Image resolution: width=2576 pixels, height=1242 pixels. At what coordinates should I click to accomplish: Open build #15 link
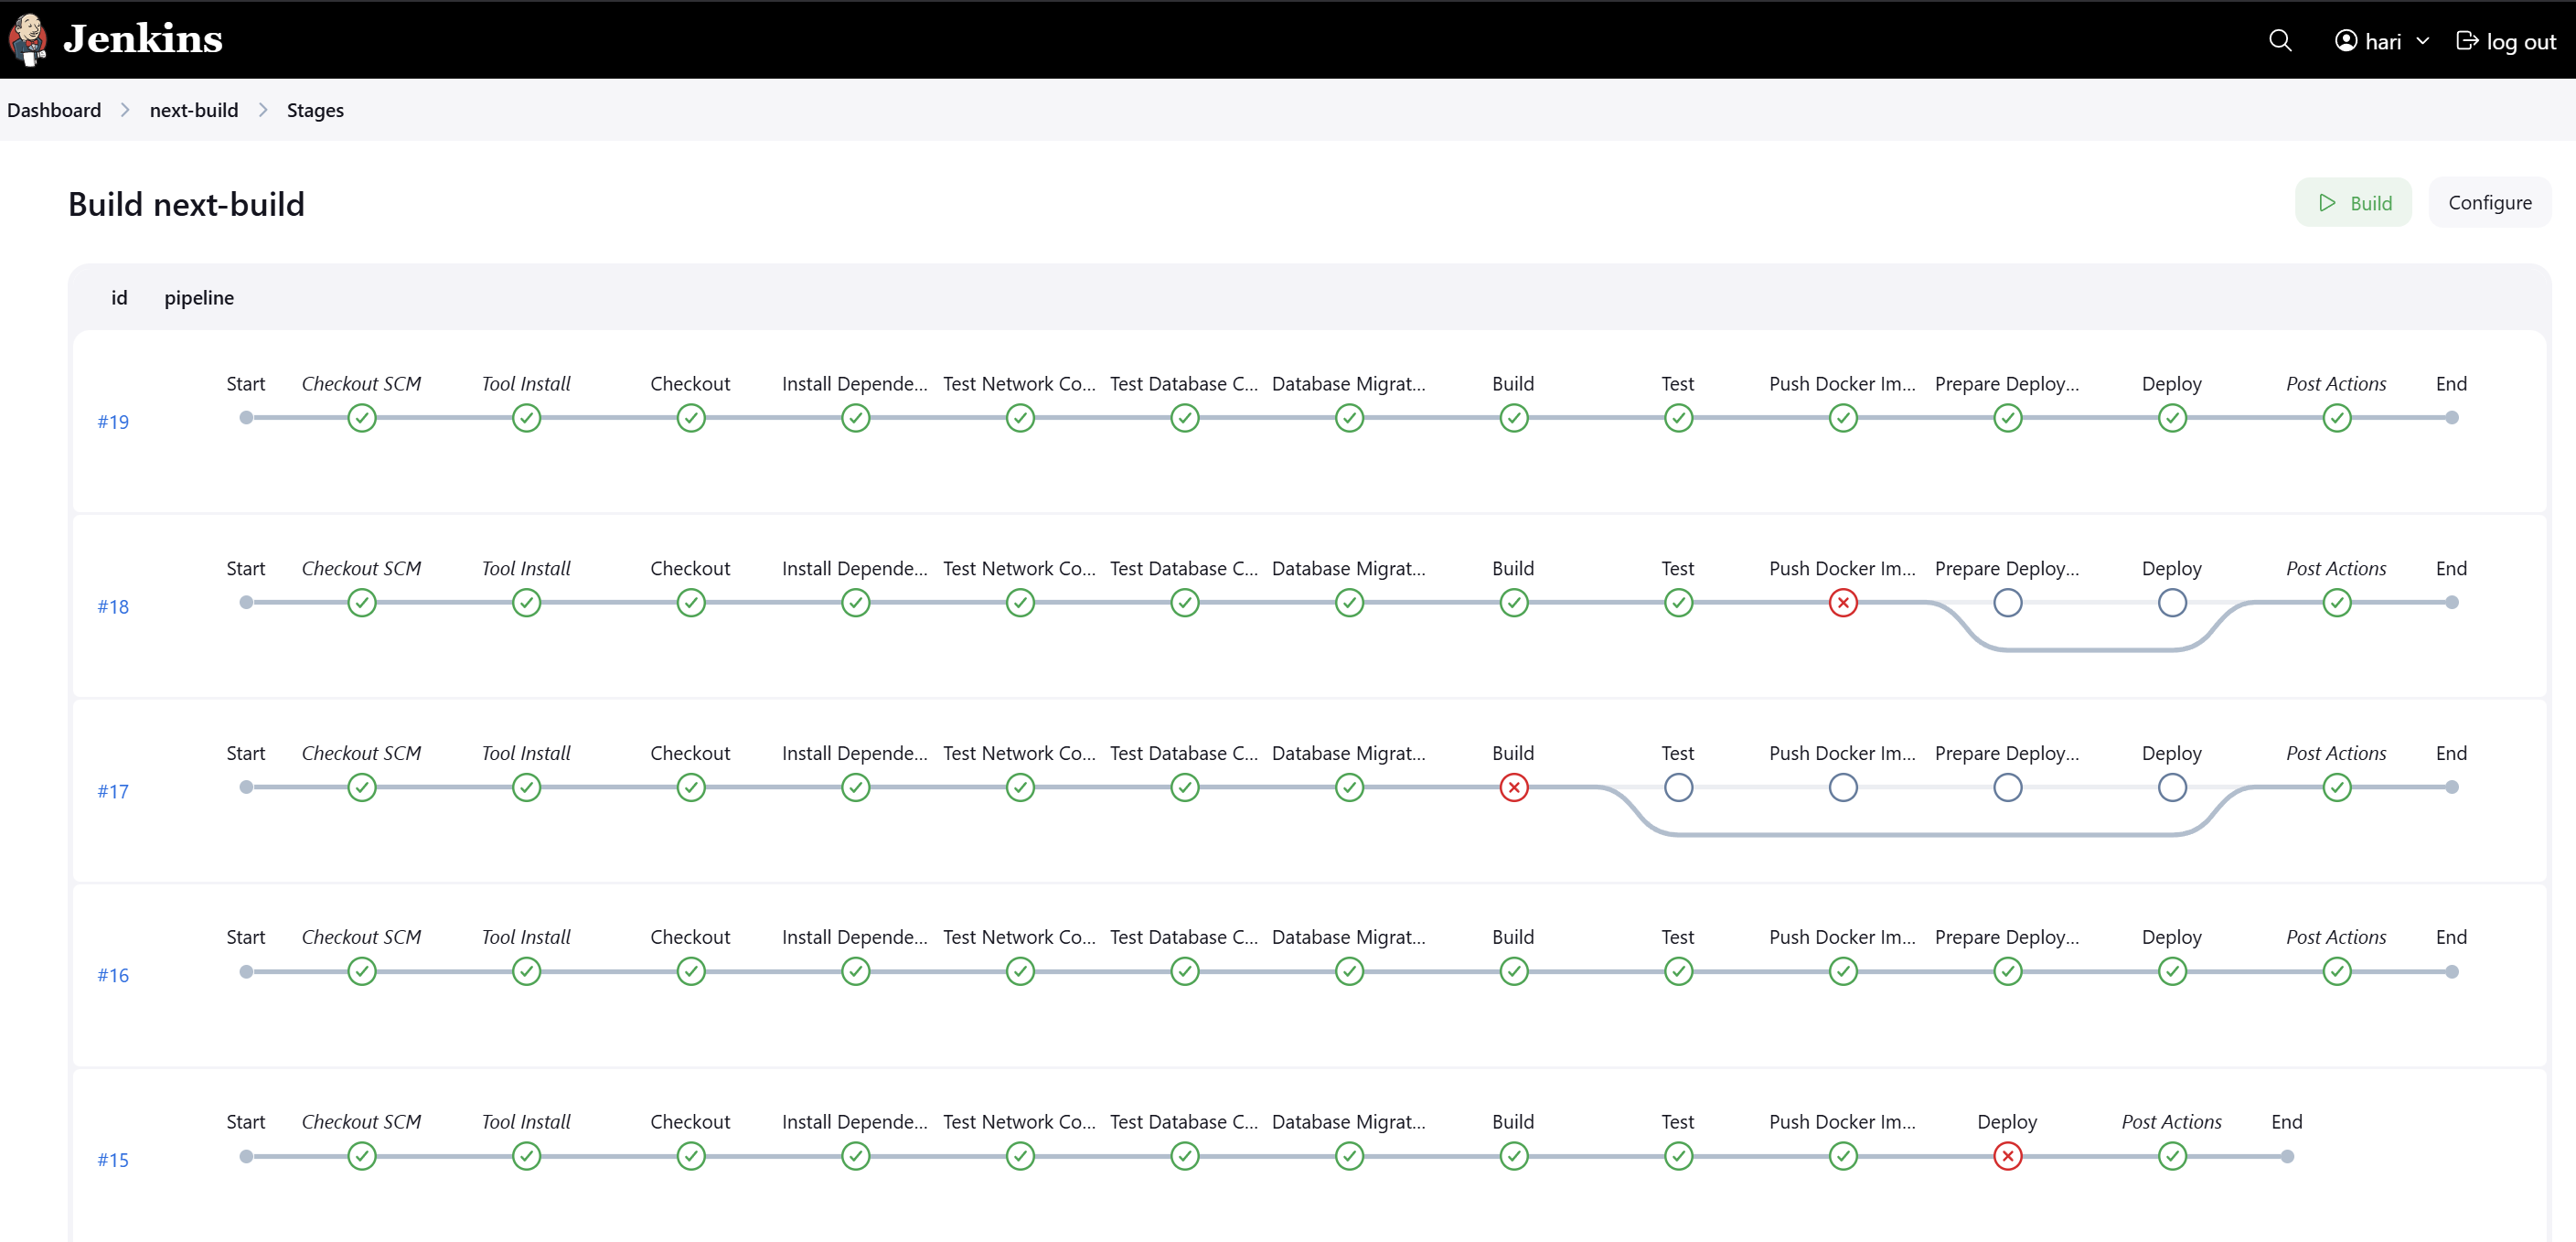tap(113, 1160)
